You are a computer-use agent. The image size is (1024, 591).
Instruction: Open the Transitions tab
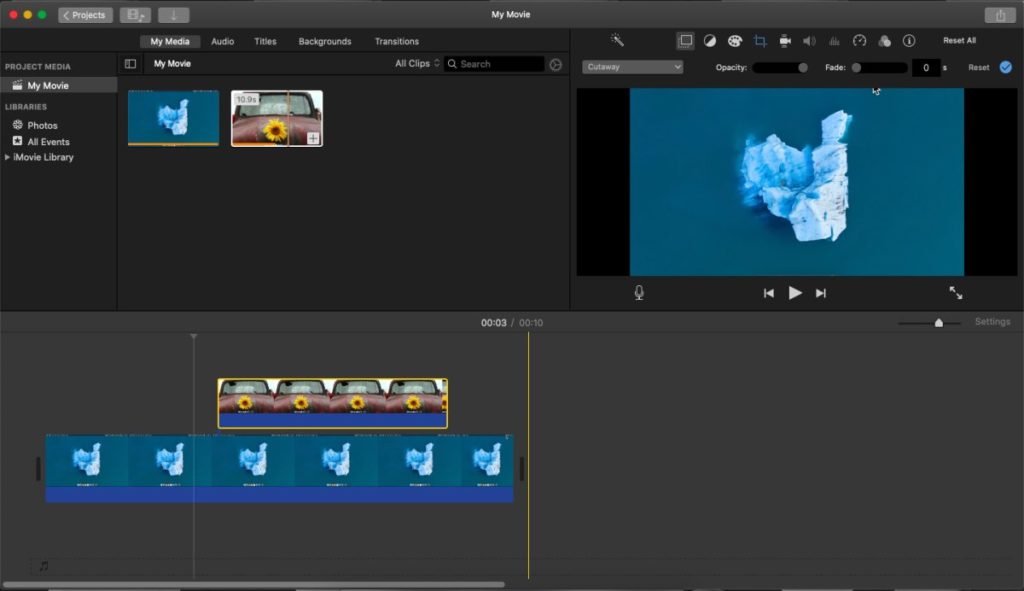click(x=396, y=41)
